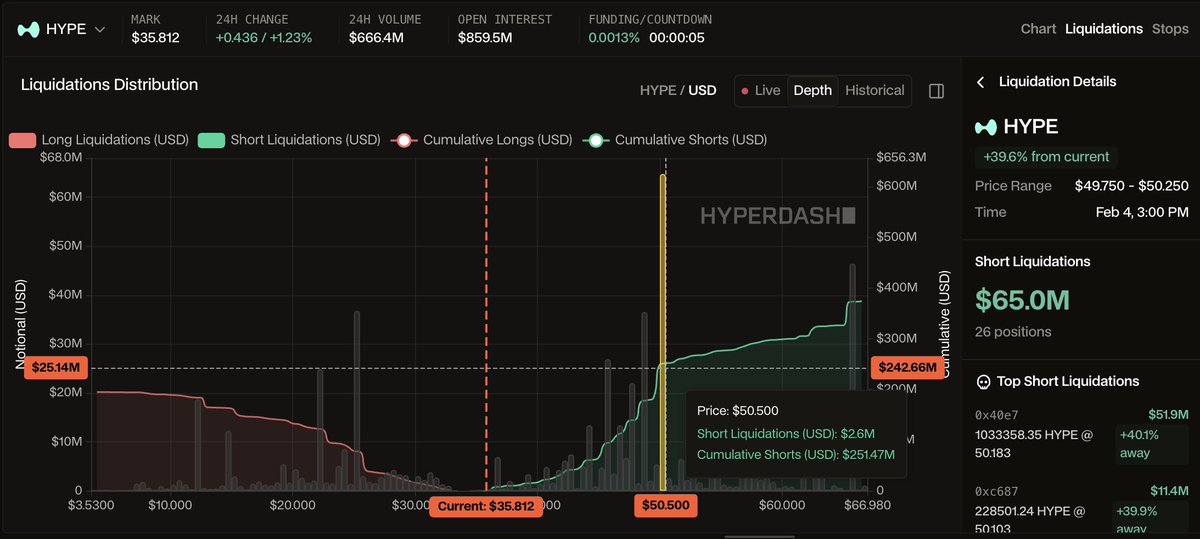Click the Price Range $49.750 - $50.250 value

click(1132, 186)
